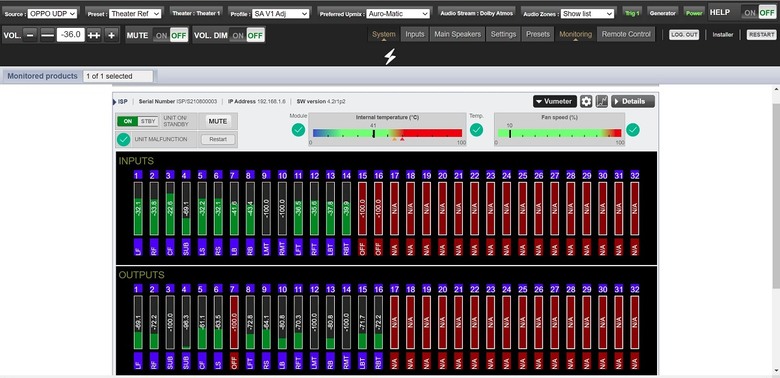
Task: Set VOL. DIM to OFF
Action: click(255, 35)
